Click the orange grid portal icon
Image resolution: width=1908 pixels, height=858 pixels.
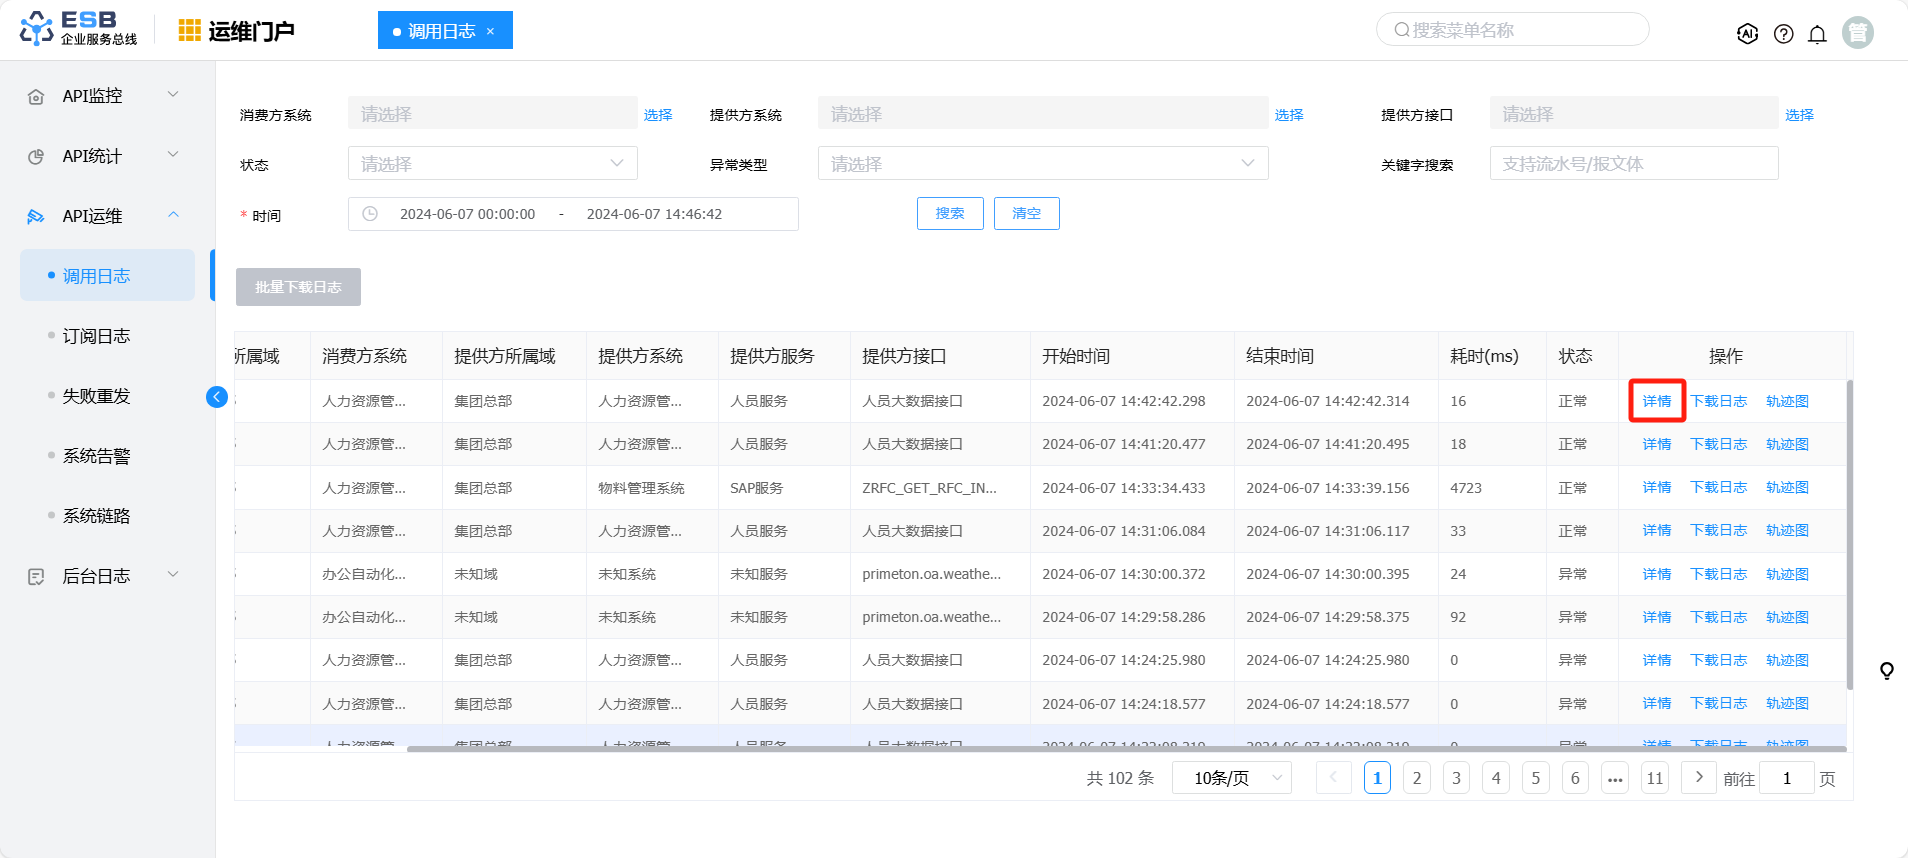(189, 31)
